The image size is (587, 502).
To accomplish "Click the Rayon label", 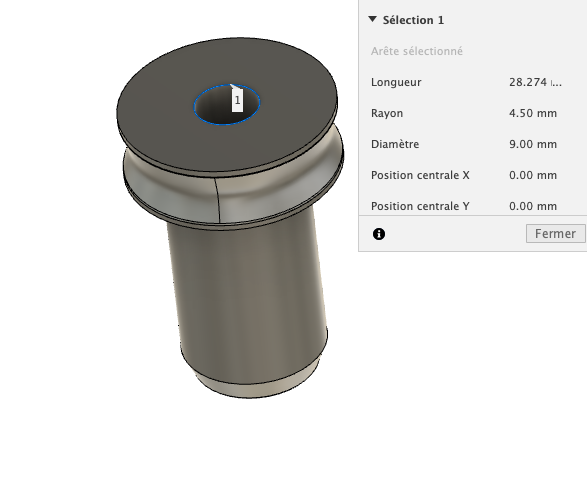I will tap(387, 113).
